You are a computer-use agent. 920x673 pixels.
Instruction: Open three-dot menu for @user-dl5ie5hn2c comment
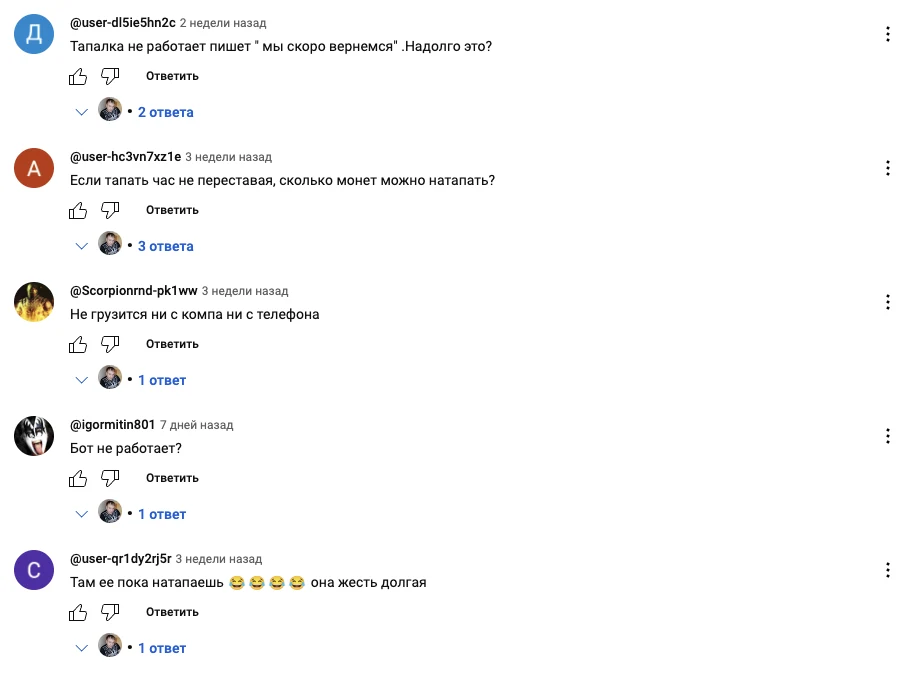888,34
